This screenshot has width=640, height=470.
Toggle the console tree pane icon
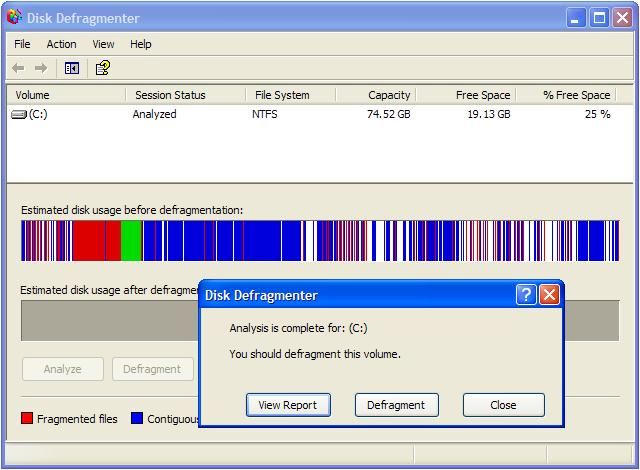click(72, 68)
